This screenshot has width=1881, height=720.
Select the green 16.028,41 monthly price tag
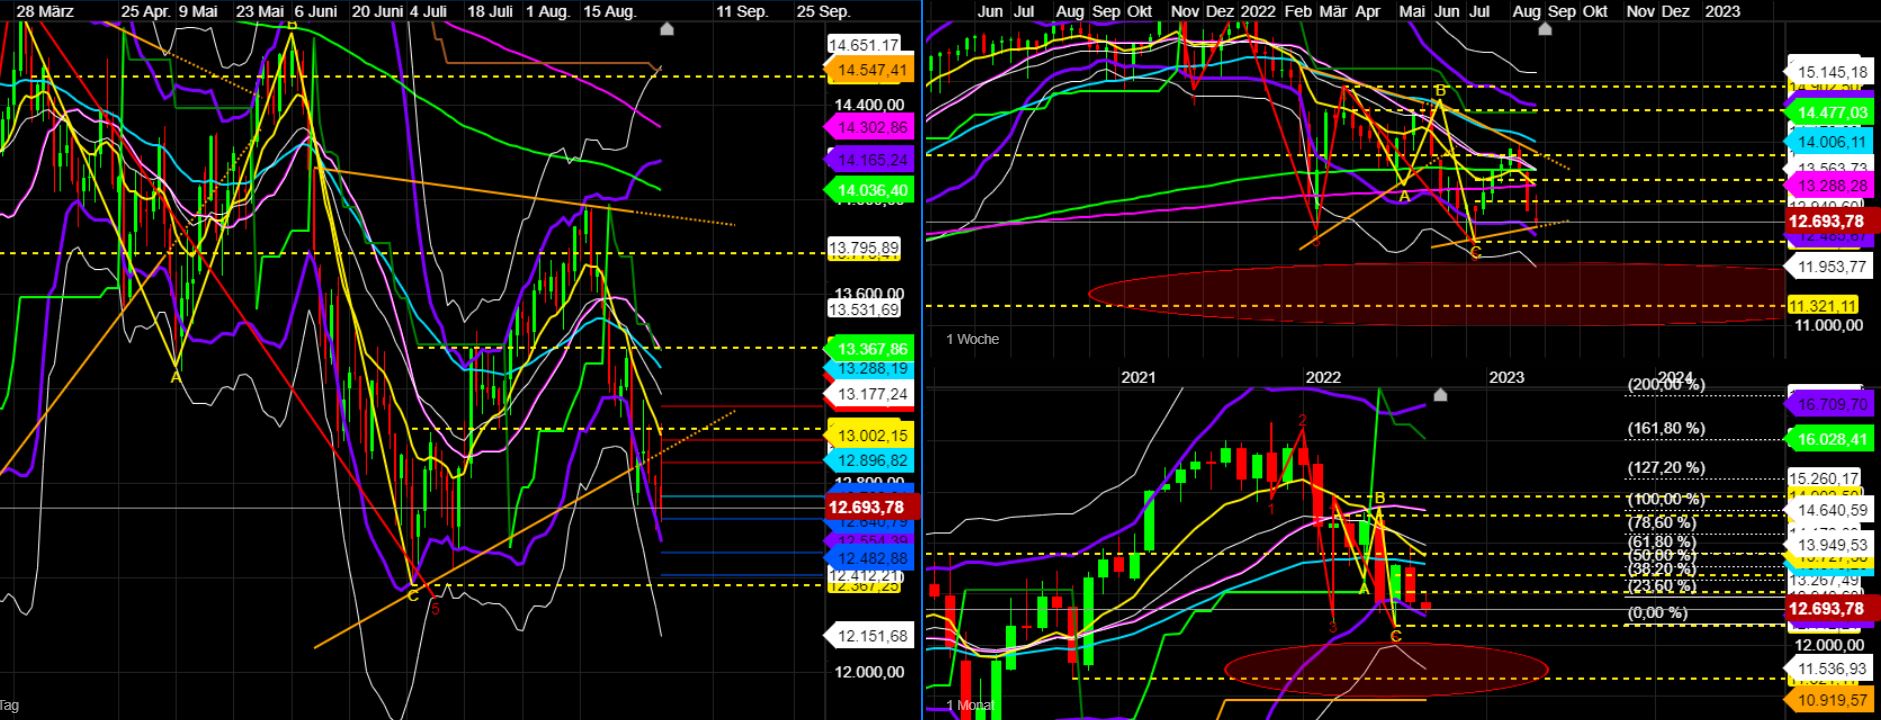tap(1828, 439)
